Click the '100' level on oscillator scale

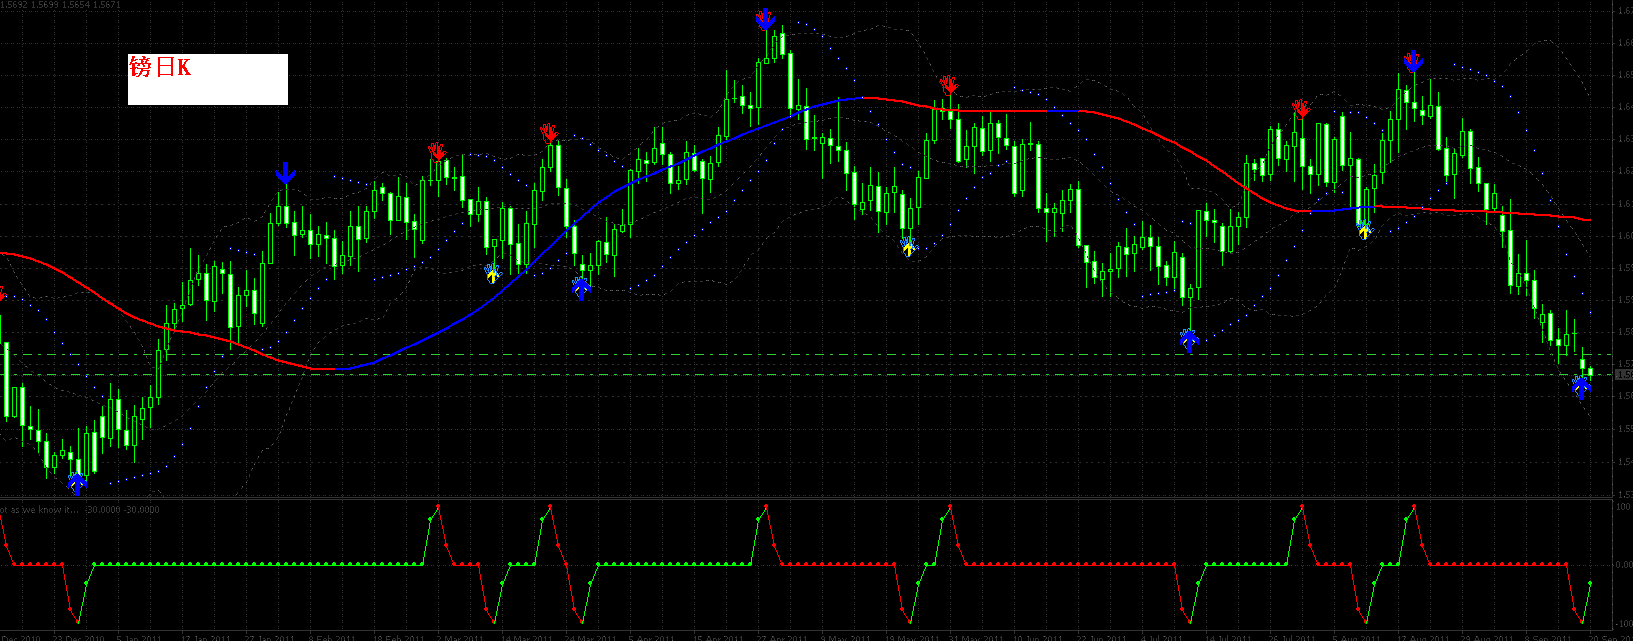click(x=1624, y=507)
